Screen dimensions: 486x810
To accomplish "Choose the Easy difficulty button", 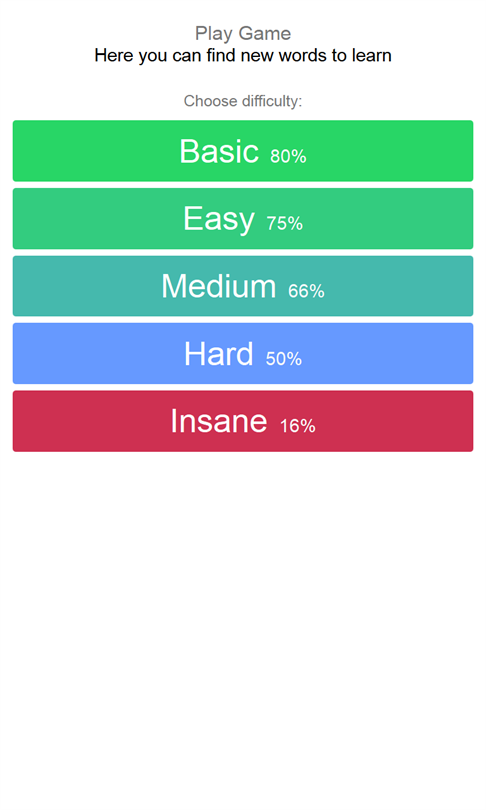I will tap(243, 219).
